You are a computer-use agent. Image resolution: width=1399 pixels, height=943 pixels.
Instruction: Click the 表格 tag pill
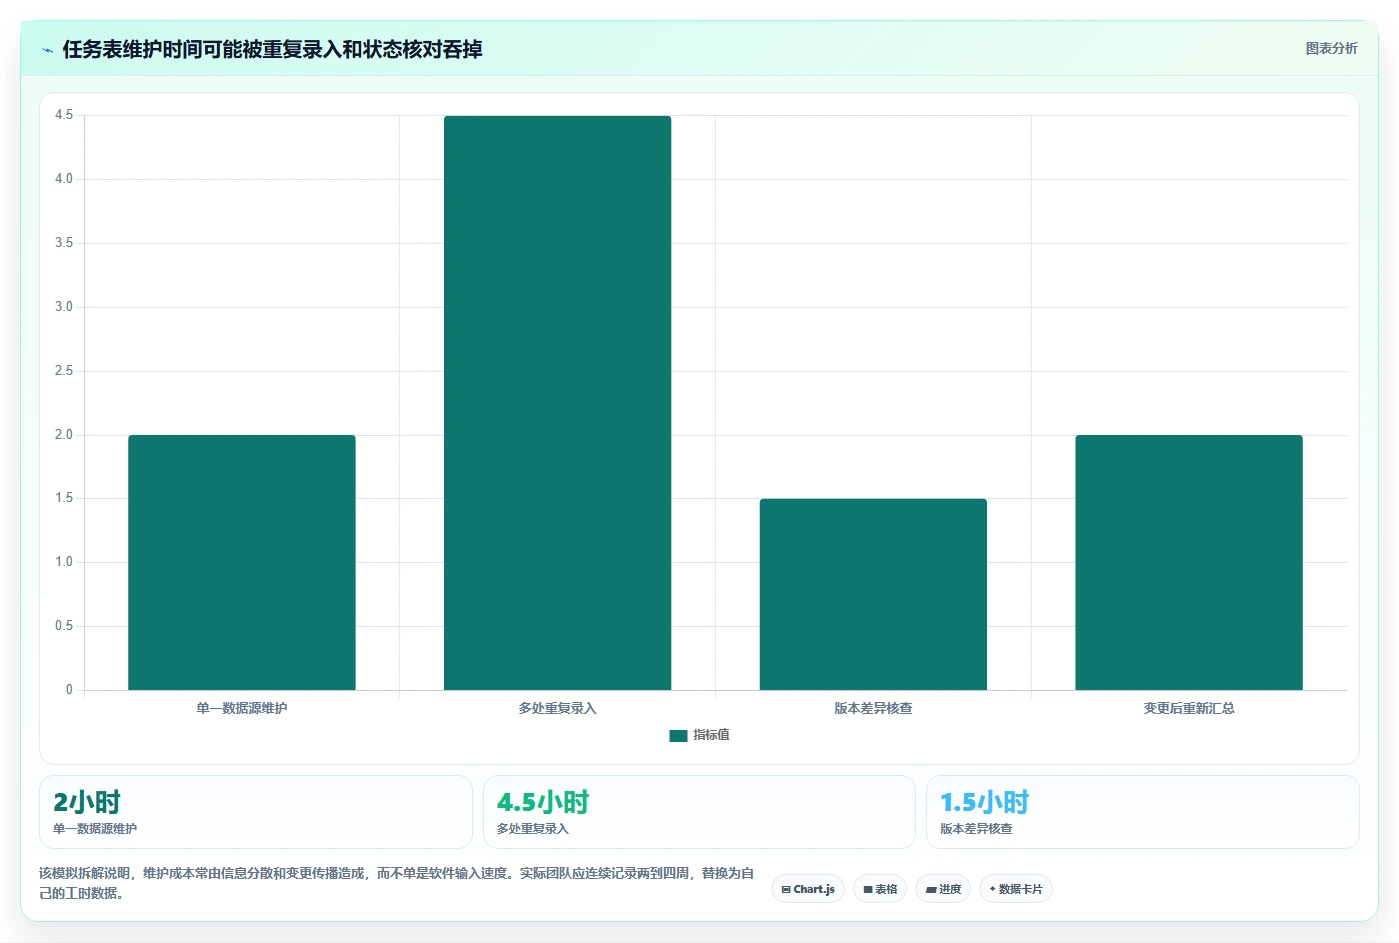pyautogui.click(x=880, y=889)
